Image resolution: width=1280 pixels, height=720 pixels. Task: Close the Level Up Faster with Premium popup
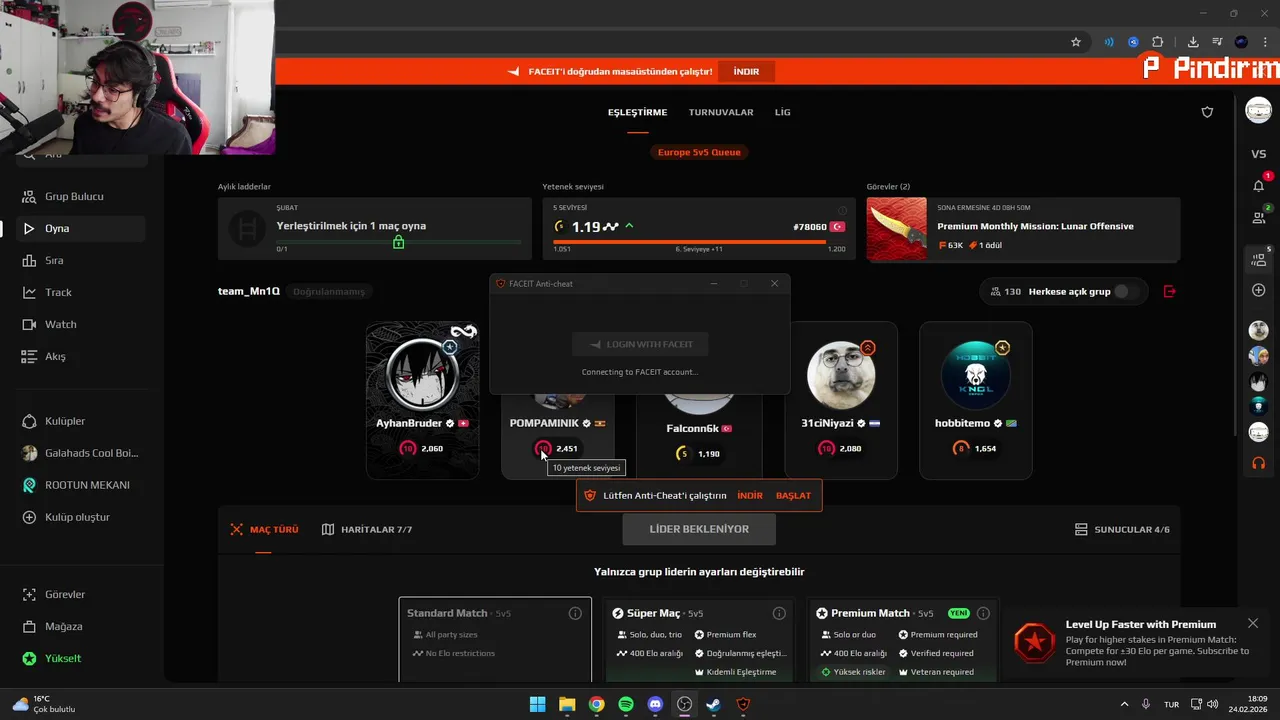click(1253, 624)
